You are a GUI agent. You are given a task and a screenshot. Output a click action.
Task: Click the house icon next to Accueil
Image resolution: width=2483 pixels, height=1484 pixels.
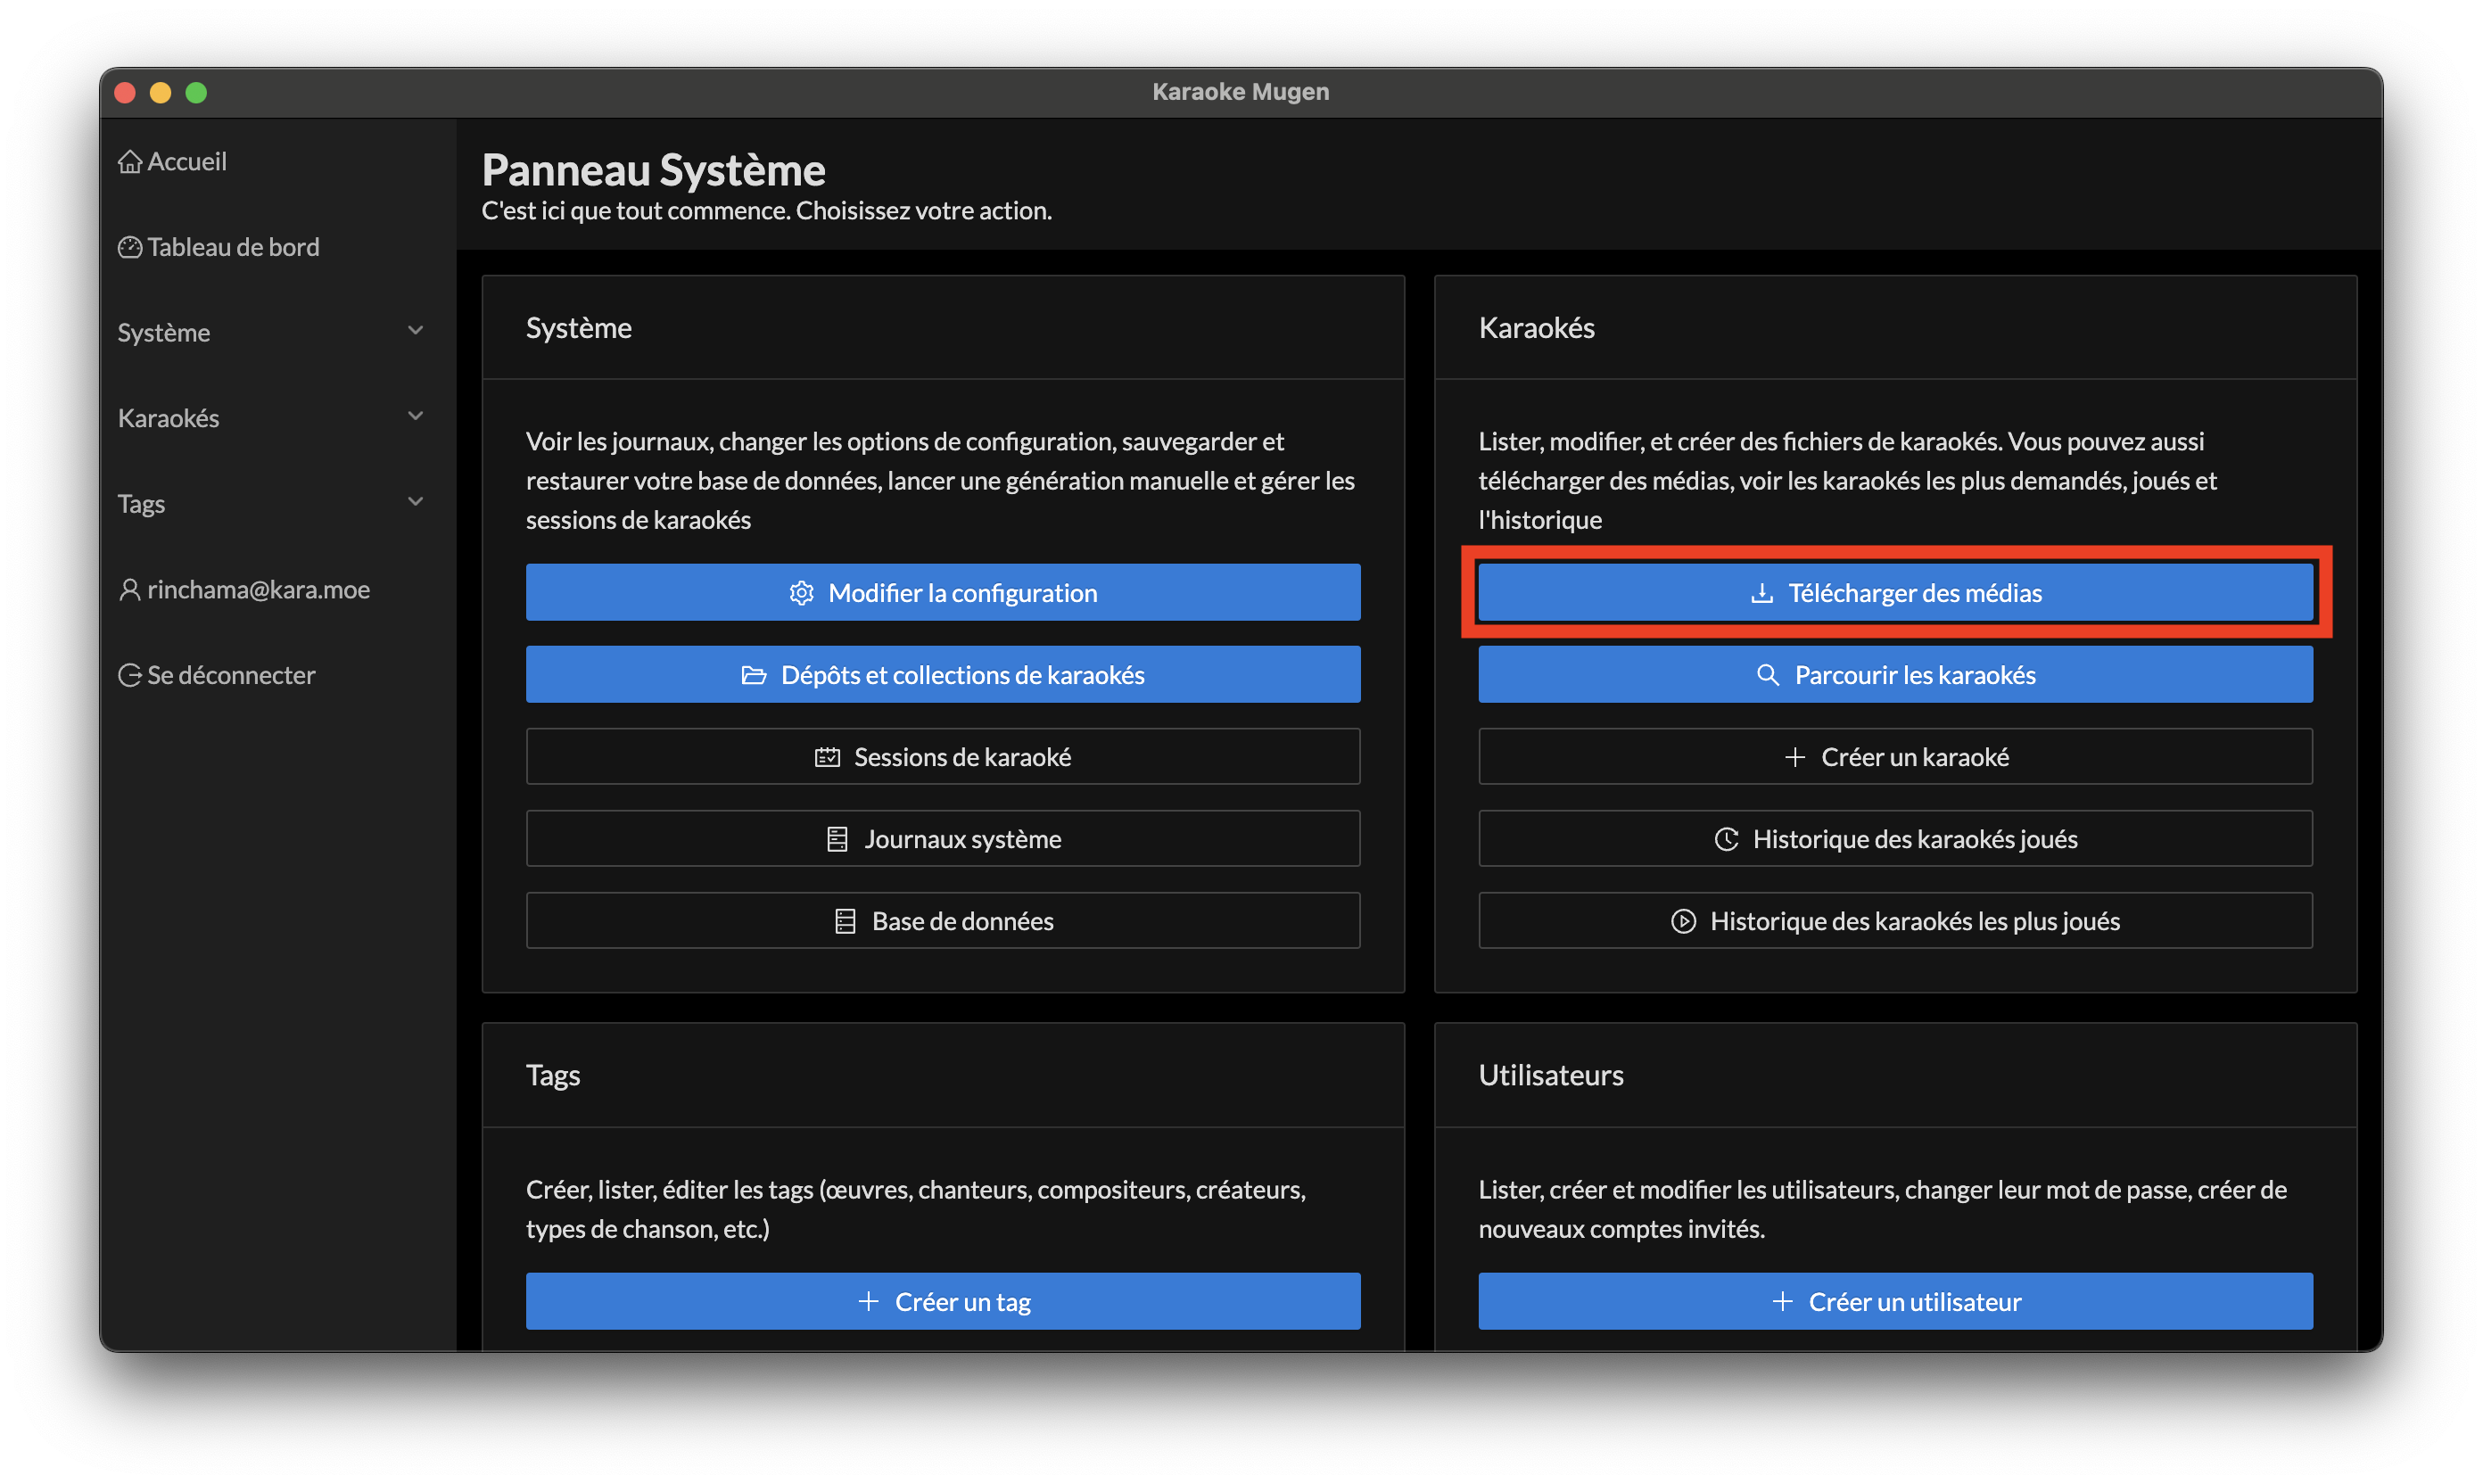(x=129, y=162)
